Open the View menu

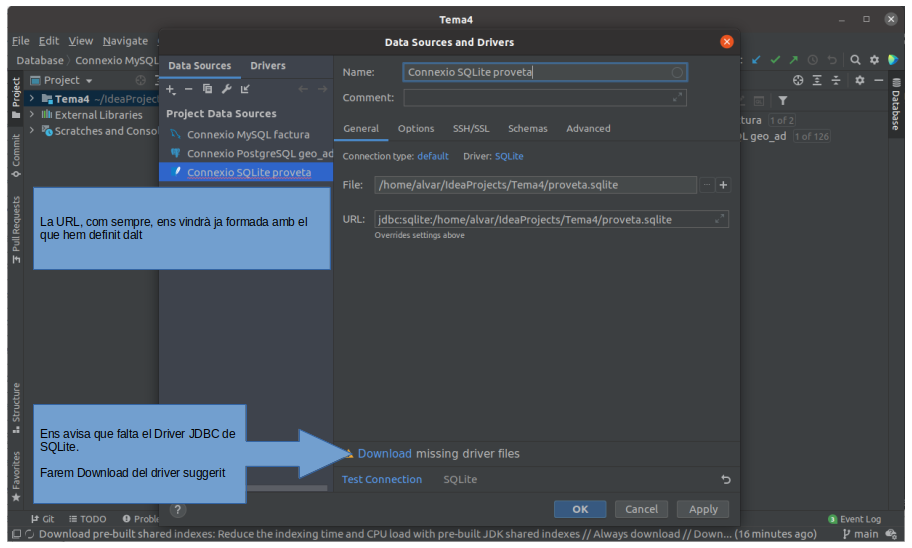click(80, 41)
